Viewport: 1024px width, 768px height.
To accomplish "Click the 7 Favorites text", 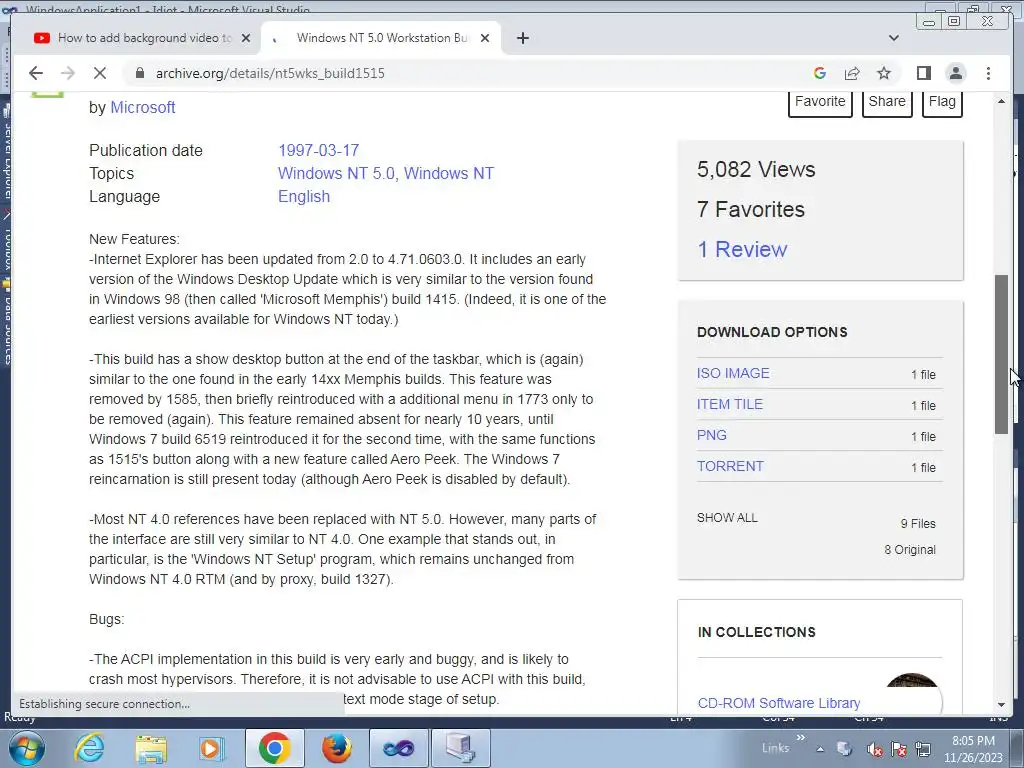I will (x=750, y=210).
